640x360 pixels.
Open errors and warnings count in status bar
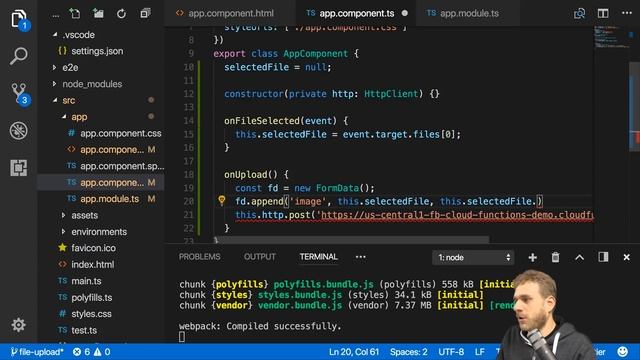[x=91, y=351]
